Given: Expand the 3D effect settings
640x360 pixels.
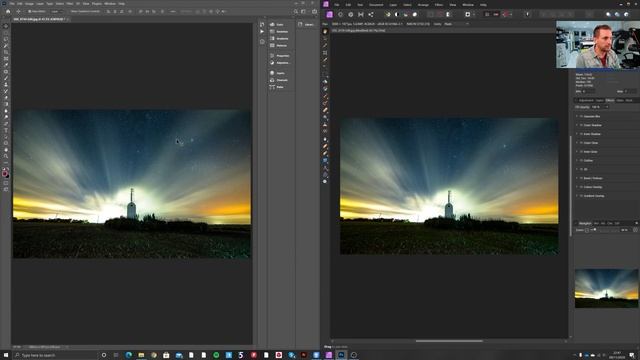Looking at the screenshot, I should [x=577, y=169].
